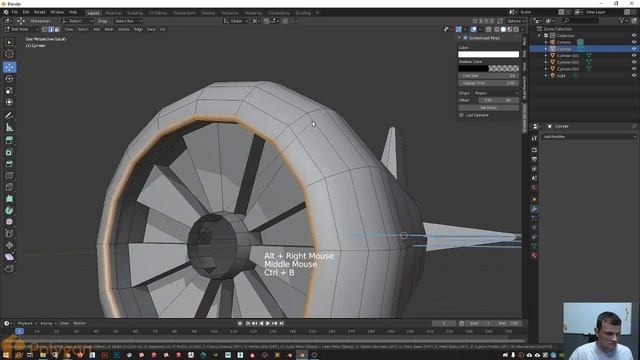The height and width of the screenshot is (360, 640).
Task: Expand the Light tree item
Action: tap(546, 76)
